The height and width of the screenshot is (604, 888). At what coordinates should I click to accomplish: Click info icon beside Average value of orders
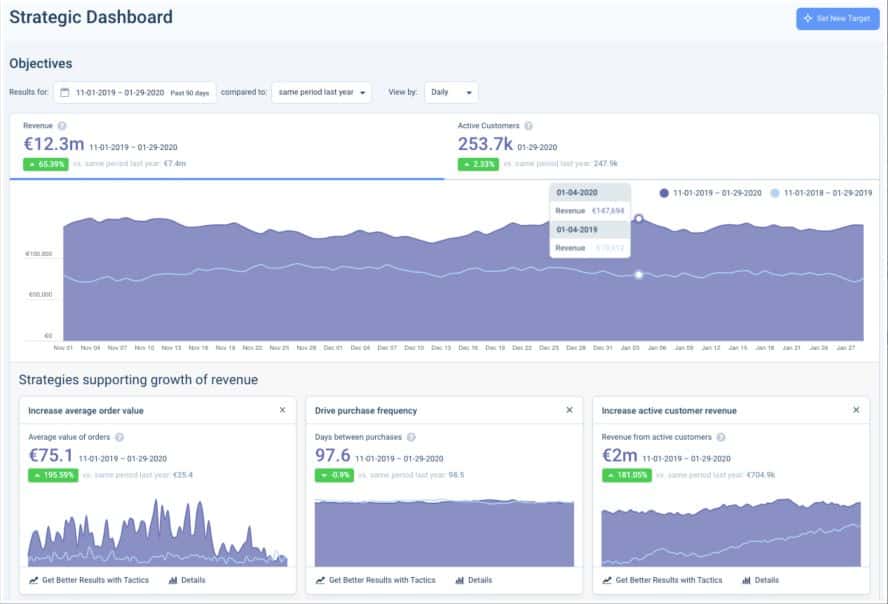point(119,437)
